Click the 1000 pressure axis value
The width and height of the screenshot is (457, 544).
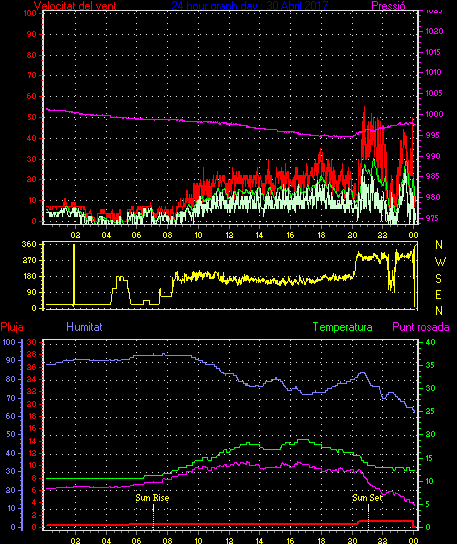(434, 114)
